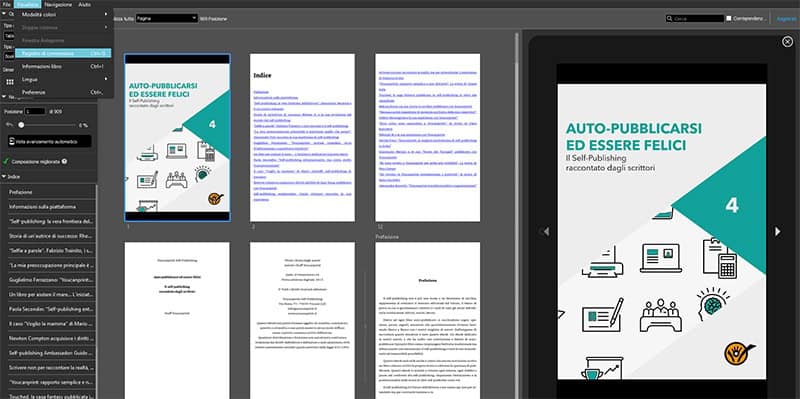The width and height of the screenshot is (800, 399).
Task: Select Informazioni libro menu entry
Action: 64,66
